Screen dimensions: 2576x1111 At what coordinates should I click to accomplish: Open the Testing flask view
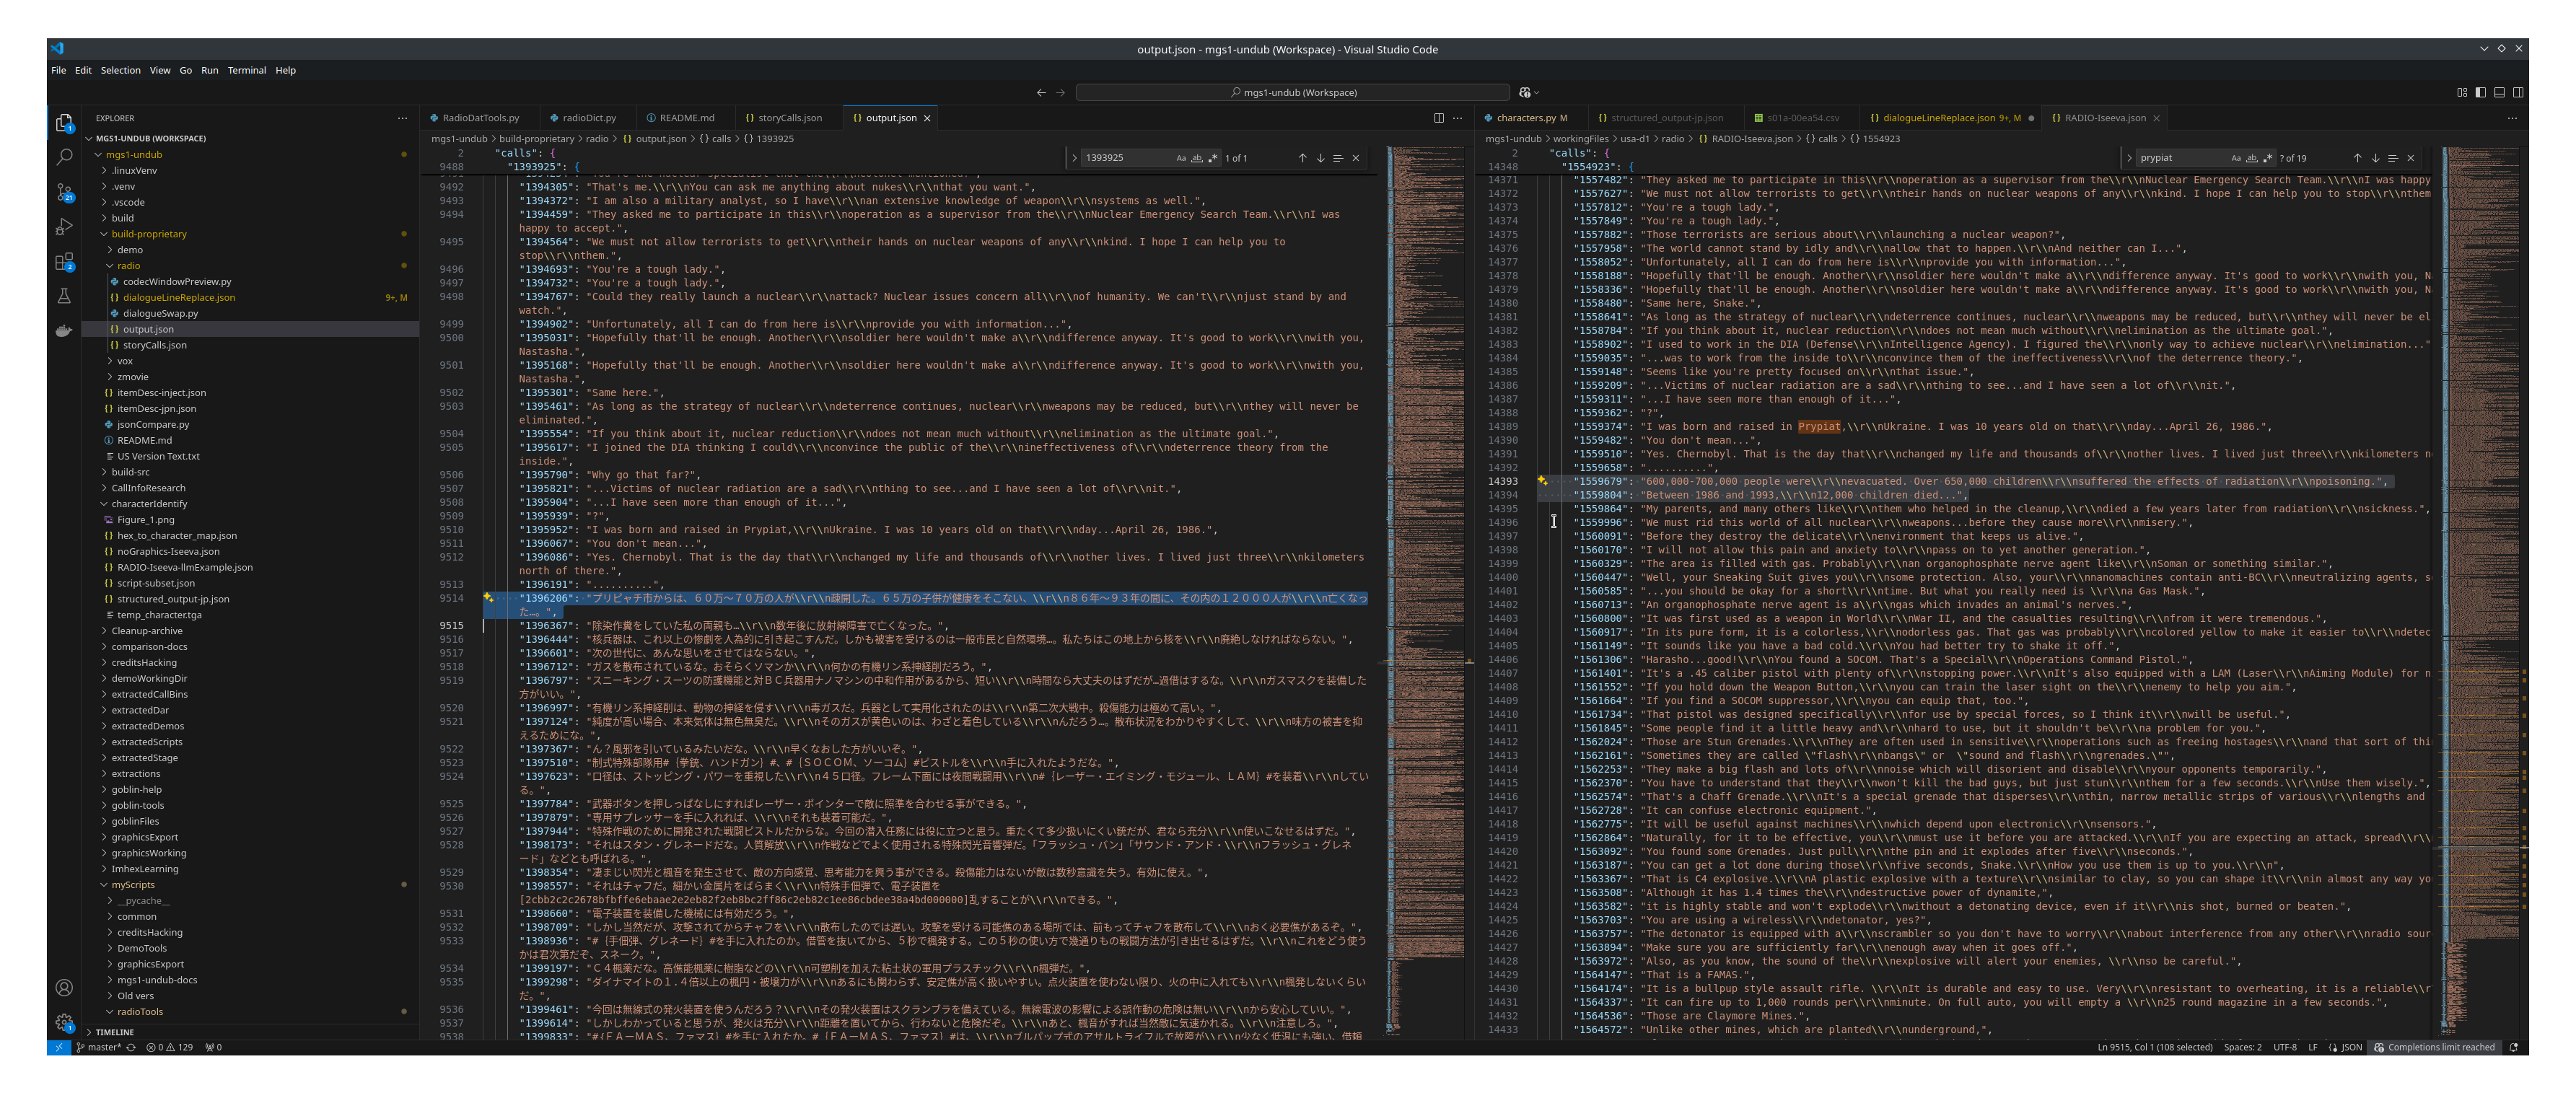coord(64,296)
